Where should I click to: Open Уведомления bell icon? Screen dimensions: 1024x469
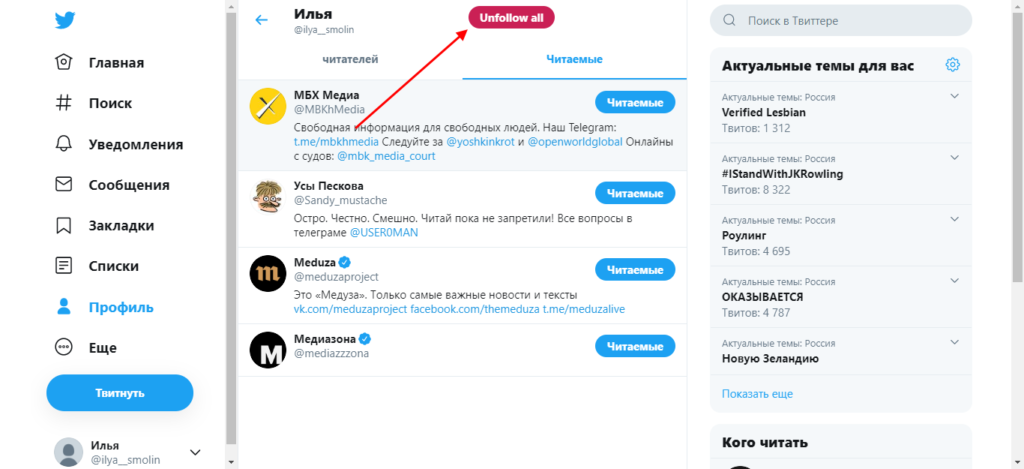[64, 143]
